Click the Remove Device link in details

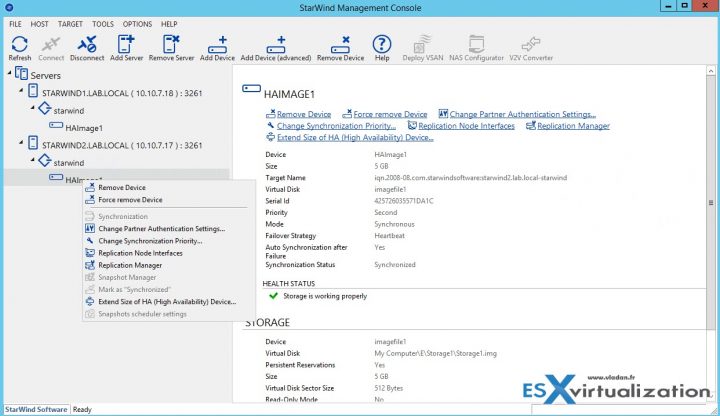point(304,114)
